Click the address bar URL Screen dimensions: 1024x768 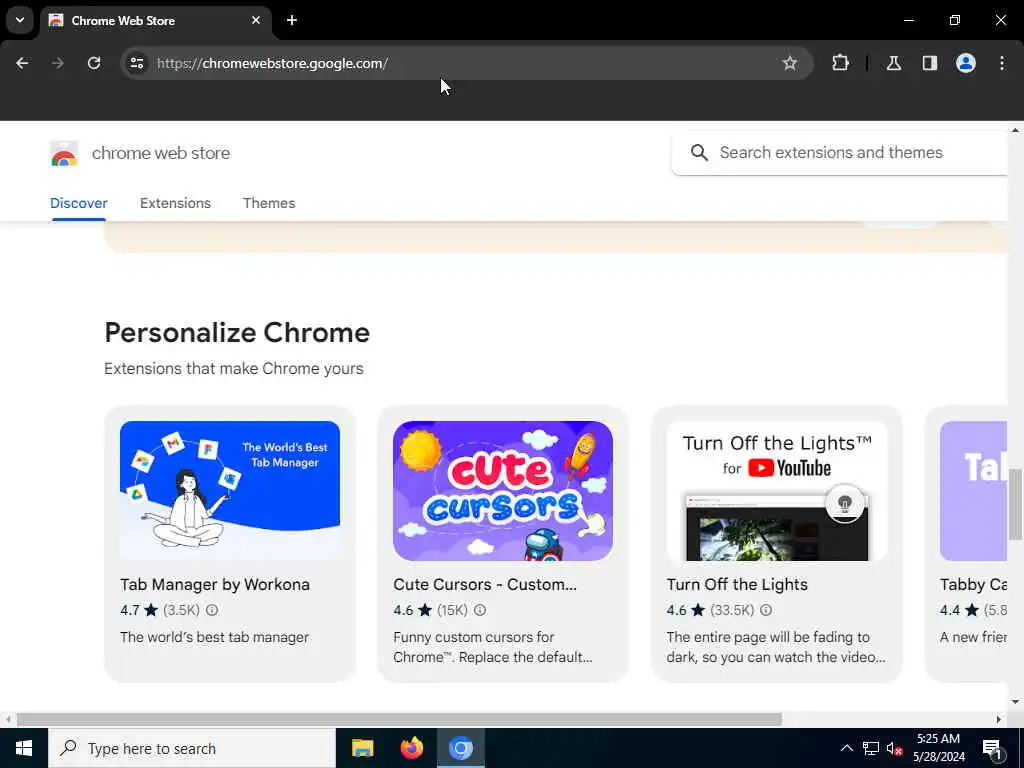pyautogui.click(x=272, y=63)
